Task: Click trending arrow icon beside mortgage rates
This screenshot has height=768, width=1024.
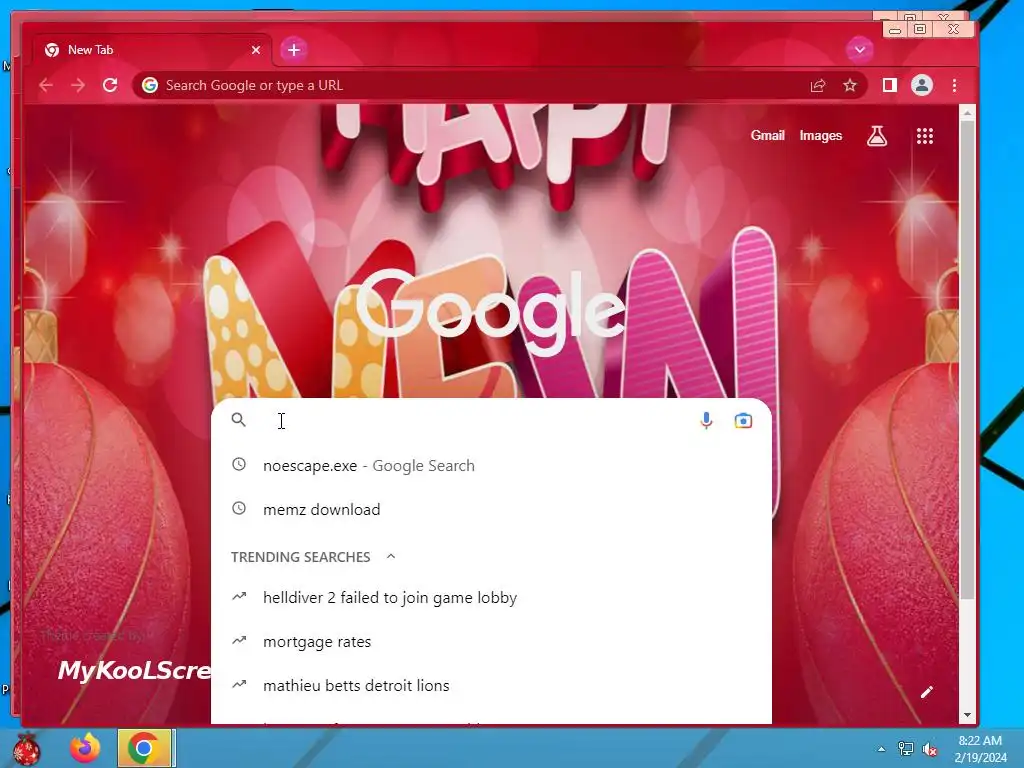Action: [x=239, y=641]
